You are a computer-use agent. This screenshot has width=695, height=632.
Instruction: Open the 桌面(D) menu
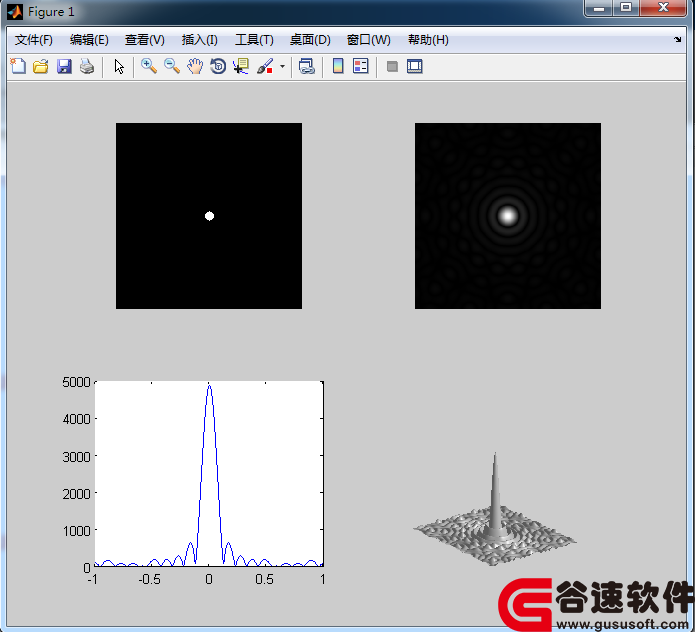310,40
